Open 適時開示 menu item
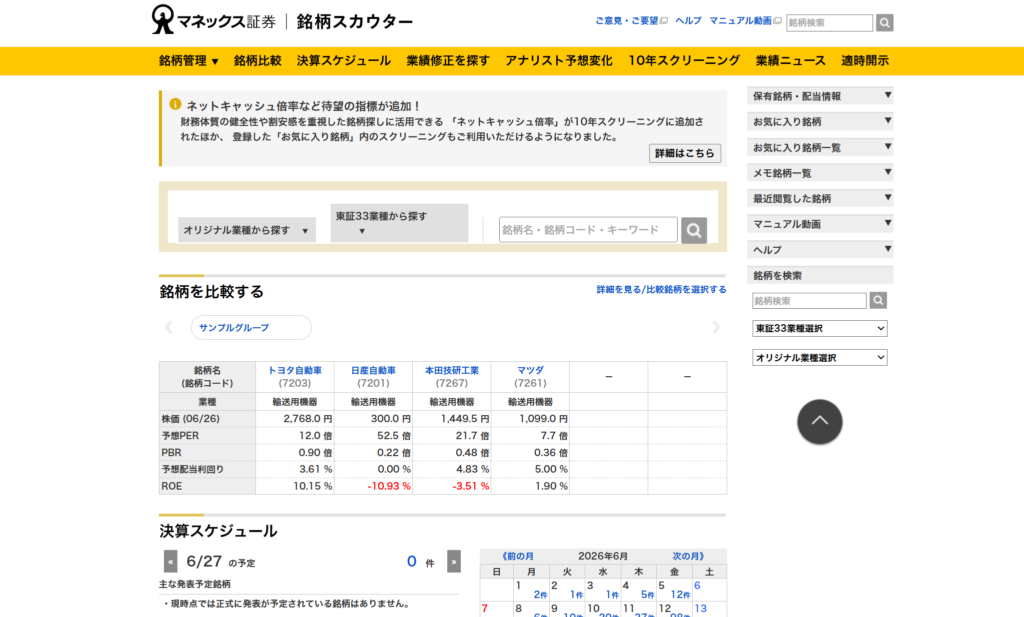The height and width of the screenshot is (617, 1024). coord(865,61)
